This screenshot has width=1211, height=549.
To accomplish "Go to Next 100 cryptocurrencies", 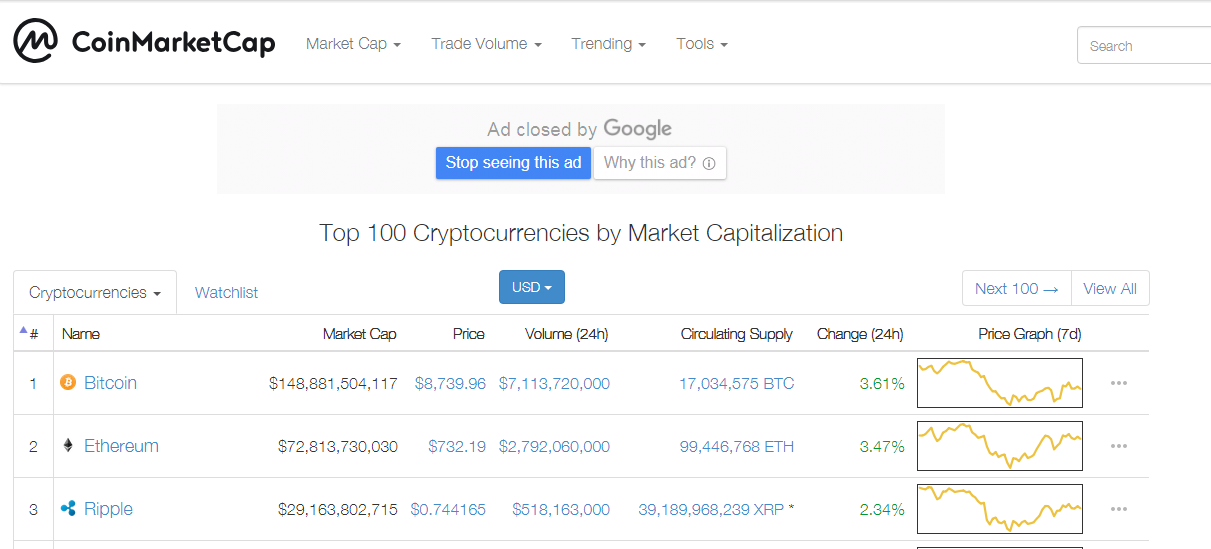I will pyautogui.click(x=1016, y=289).
